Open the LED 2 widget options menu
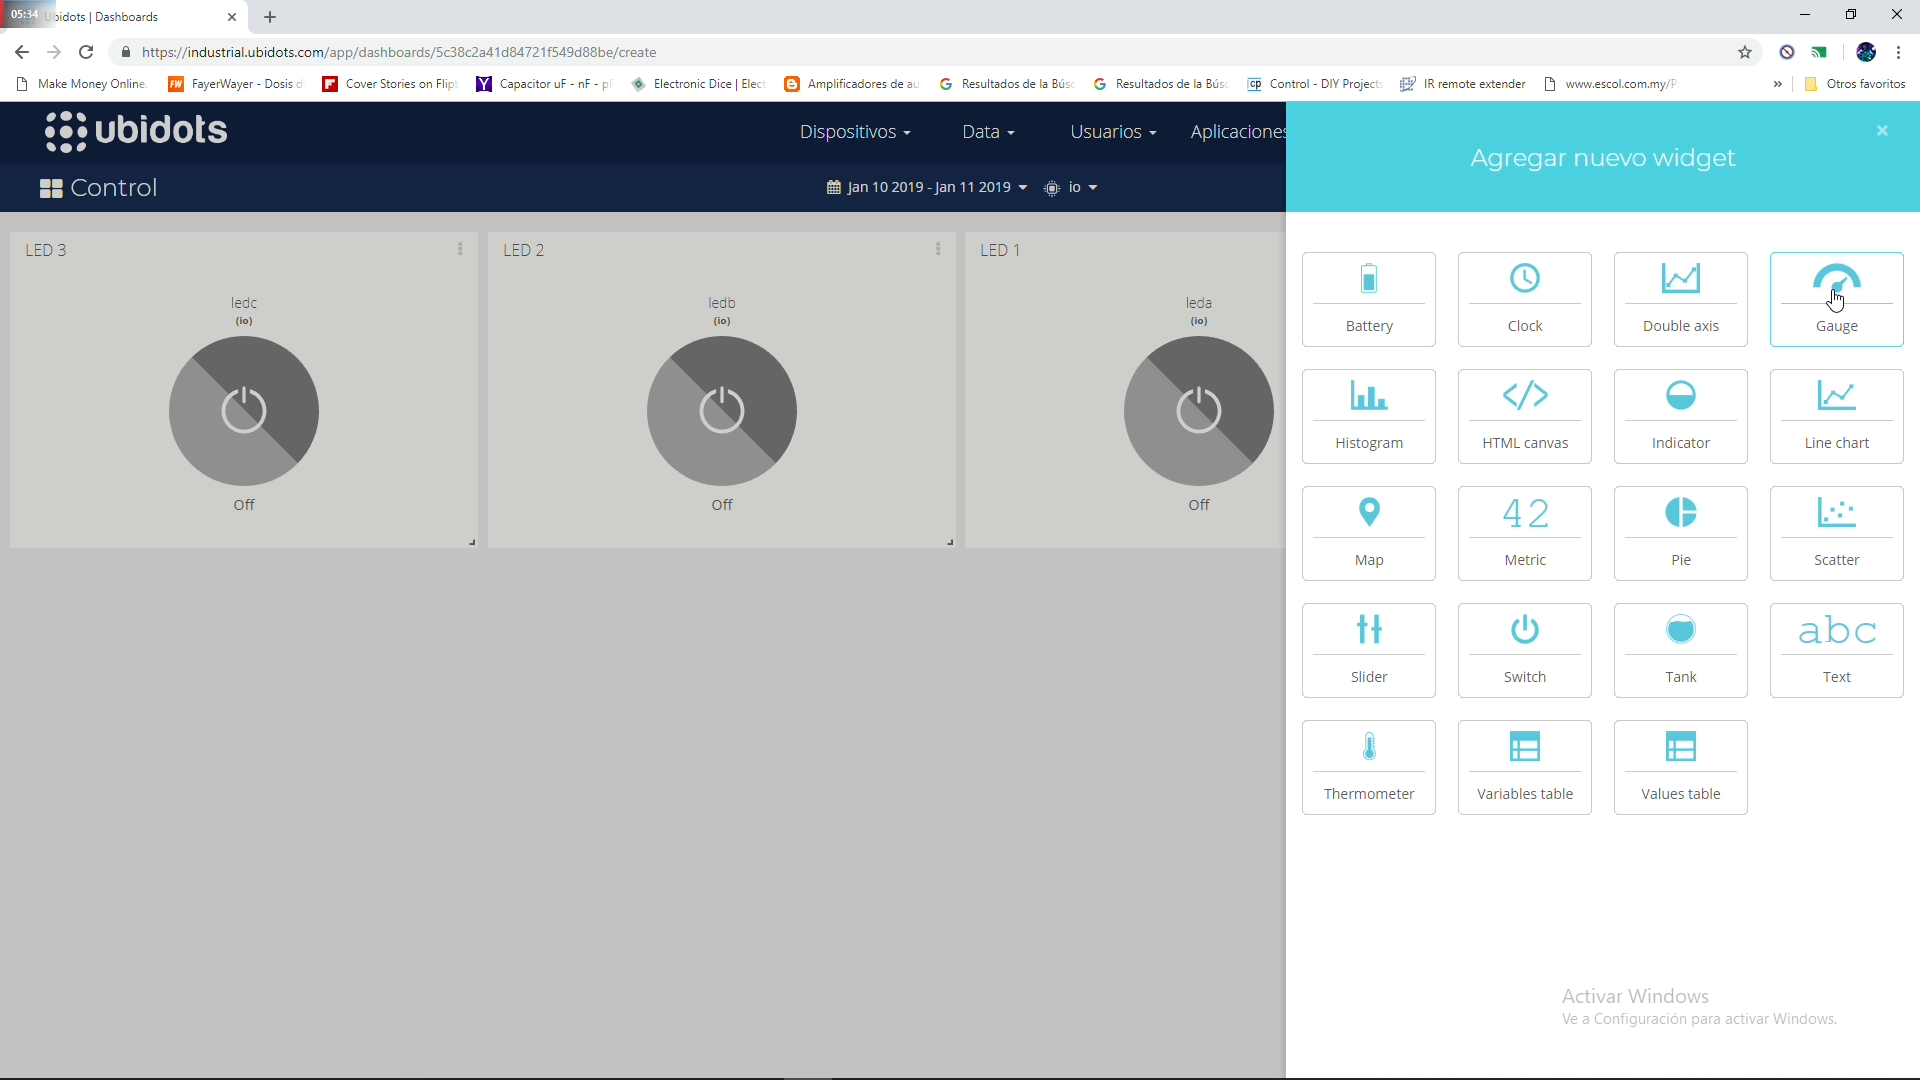Image resolution: width=1920 pixels, height=1080 pixels. (938, 249)
